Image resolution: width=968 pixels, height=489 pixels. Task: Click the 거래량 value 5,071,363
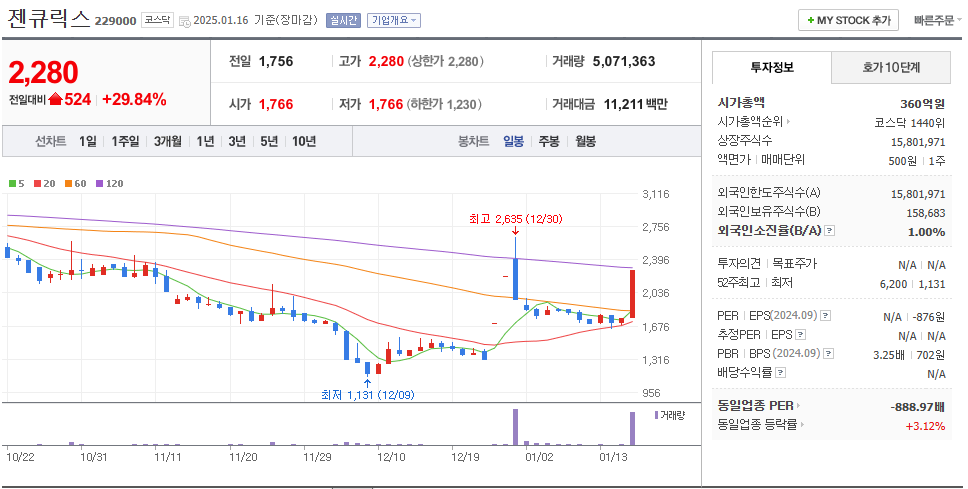click(624, 61)
